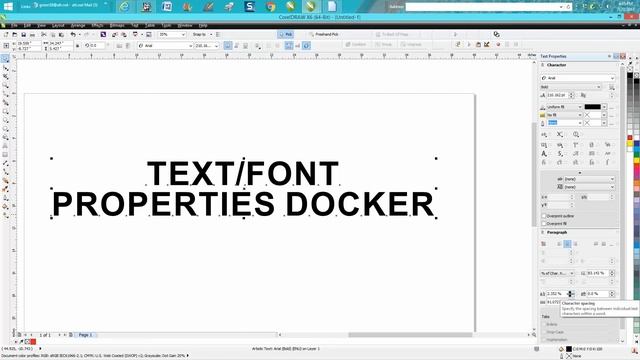This screenshot has height=360, width=640.
Task: Select the Color Eyedropper tool
Action: click(x=5, y=189)
